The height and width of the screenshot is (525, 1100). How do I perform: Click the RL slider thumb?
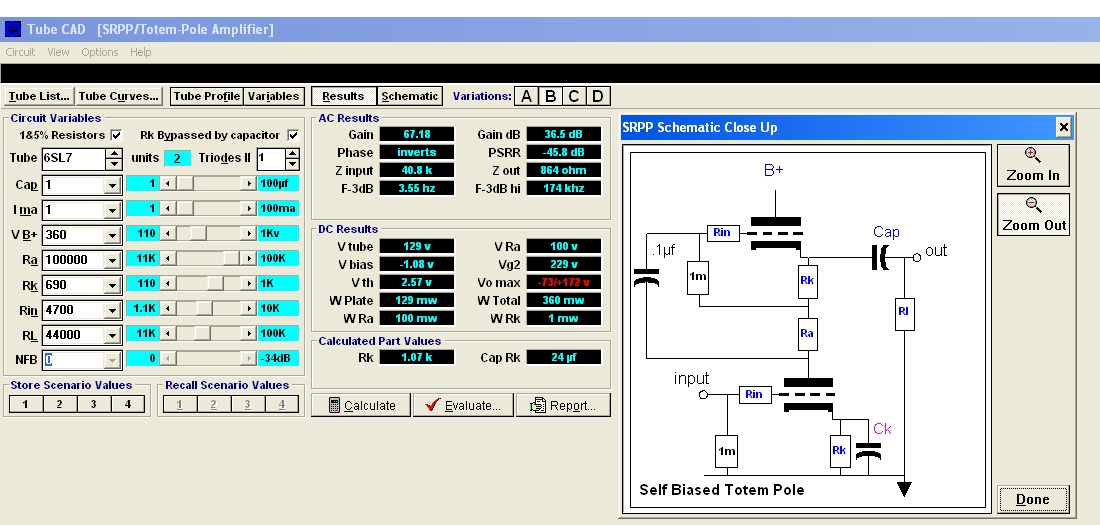[201, 333]
